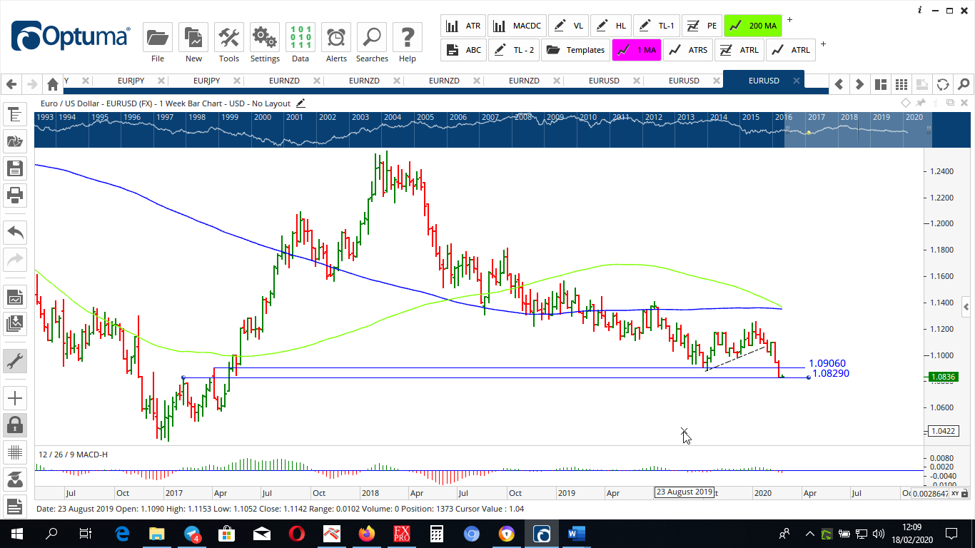Open the grid view icon
The image size is (975, 548).
pyautogui.click(x=901, y=84)
